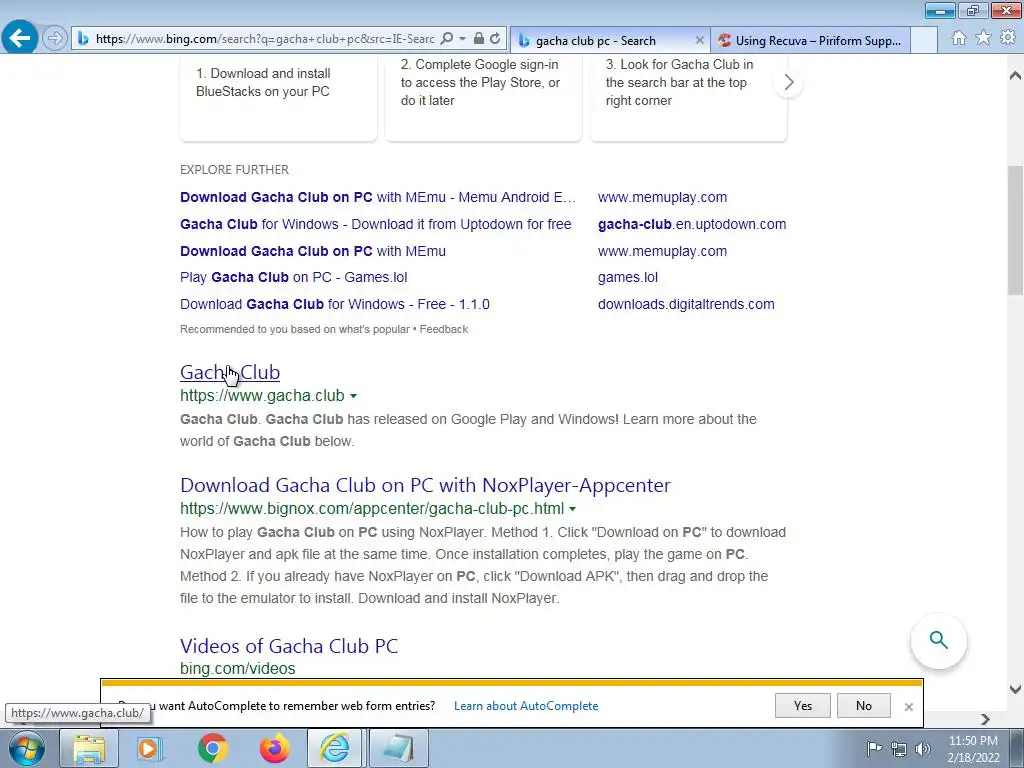Click the vertical scrollbar thumb
Screen dimensions: 1024x768
tap(1015, 230)
